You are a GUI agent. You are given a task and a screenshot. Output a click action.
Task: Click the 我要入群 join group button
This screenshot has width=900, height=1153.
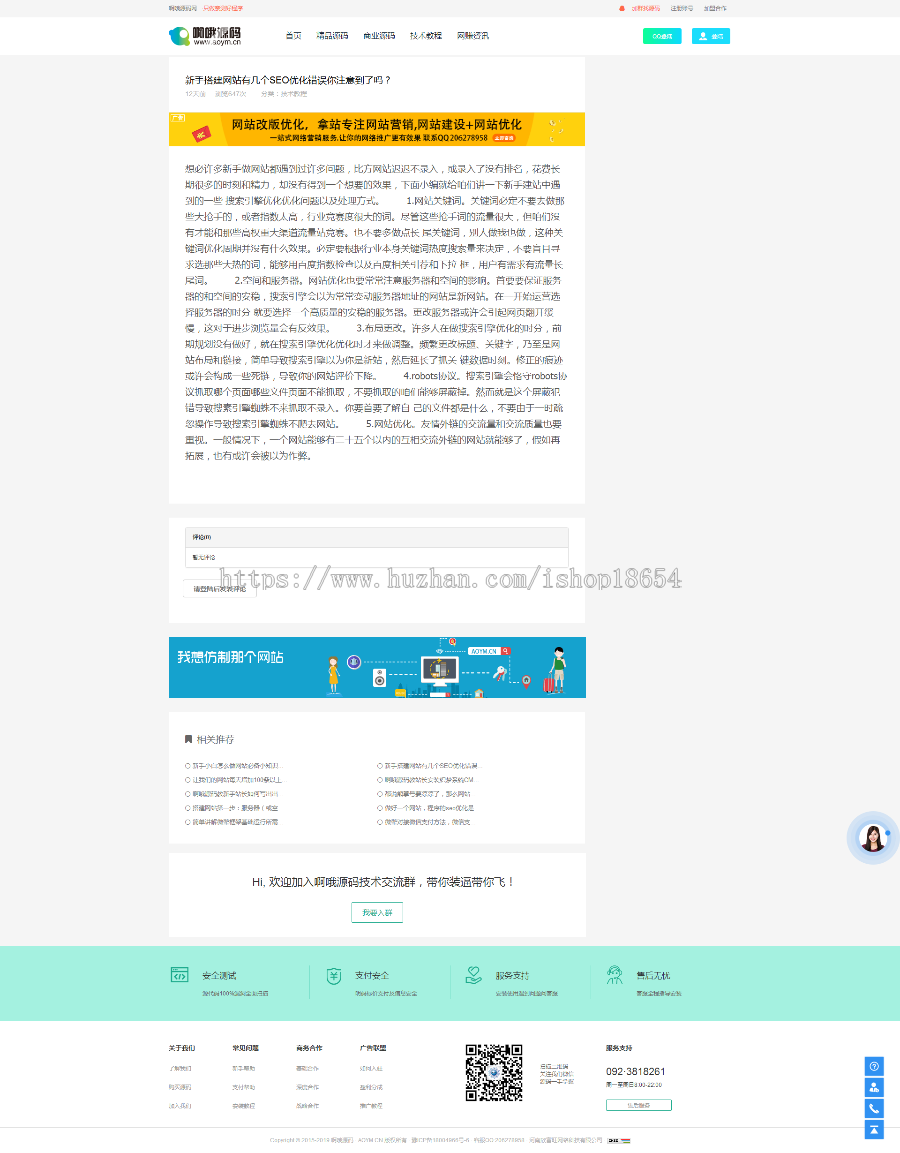click(x=377, y=912)
